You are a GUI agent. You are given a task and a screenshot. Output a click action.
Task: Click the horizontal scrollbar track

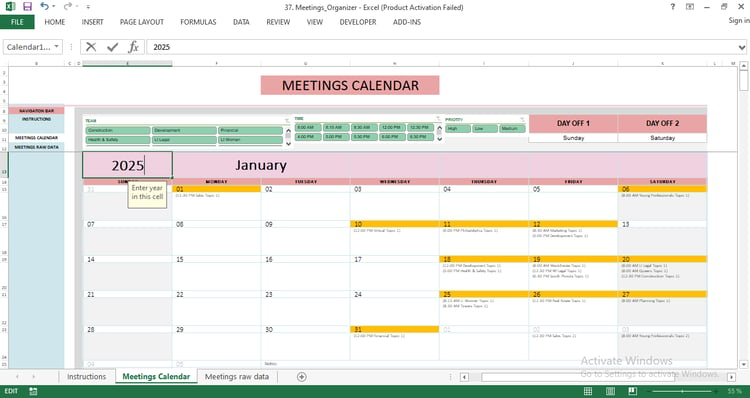598,377
